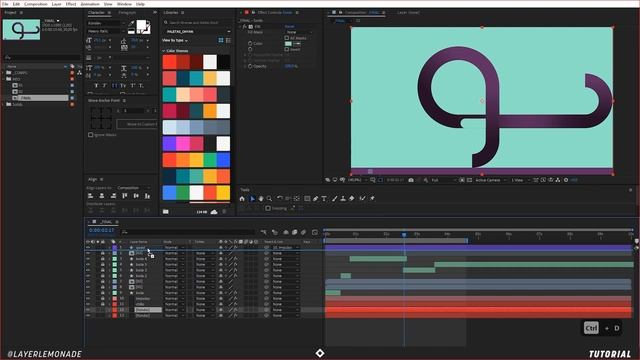
Task: Click the Libraries search field
Action: pos(198,23)
